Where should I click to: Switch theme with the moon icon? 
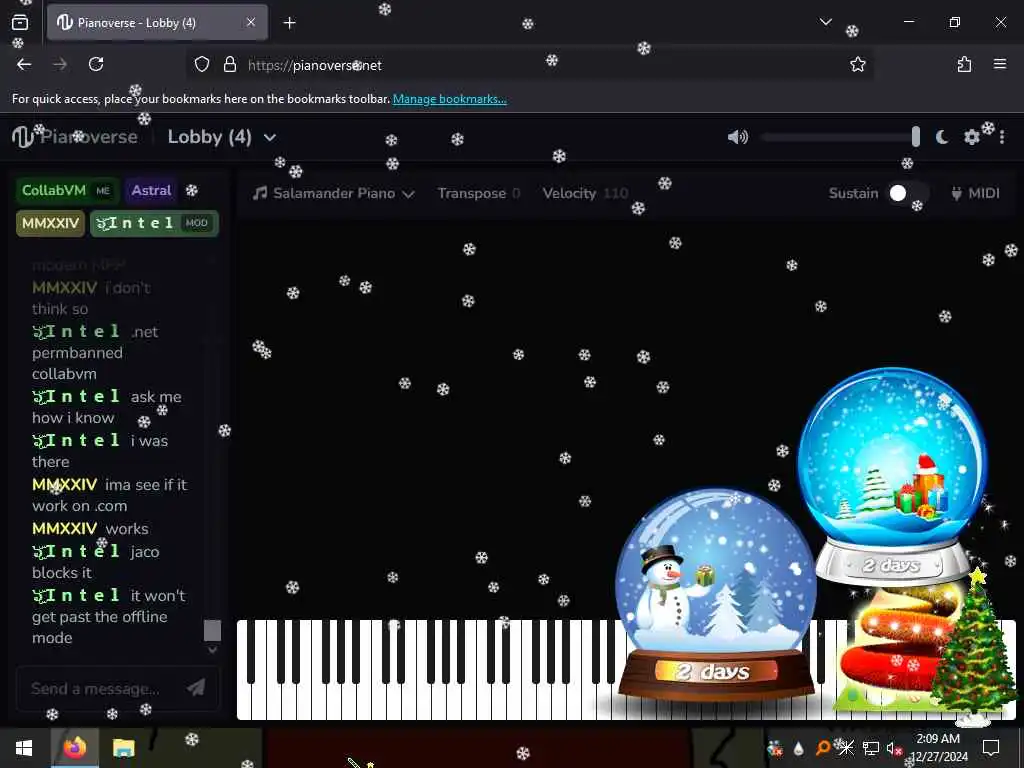(x=942, y=136)
